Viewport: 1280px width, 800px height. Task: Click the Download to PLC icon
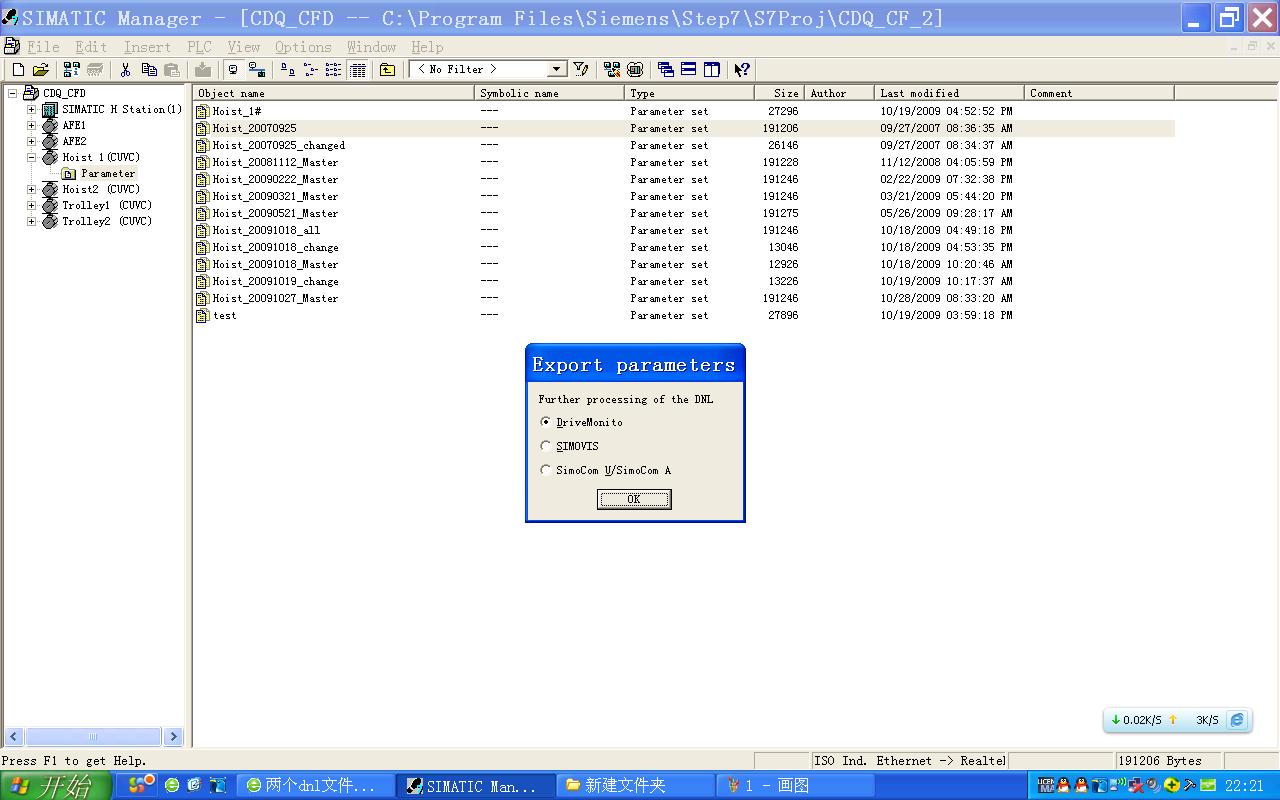203,69
